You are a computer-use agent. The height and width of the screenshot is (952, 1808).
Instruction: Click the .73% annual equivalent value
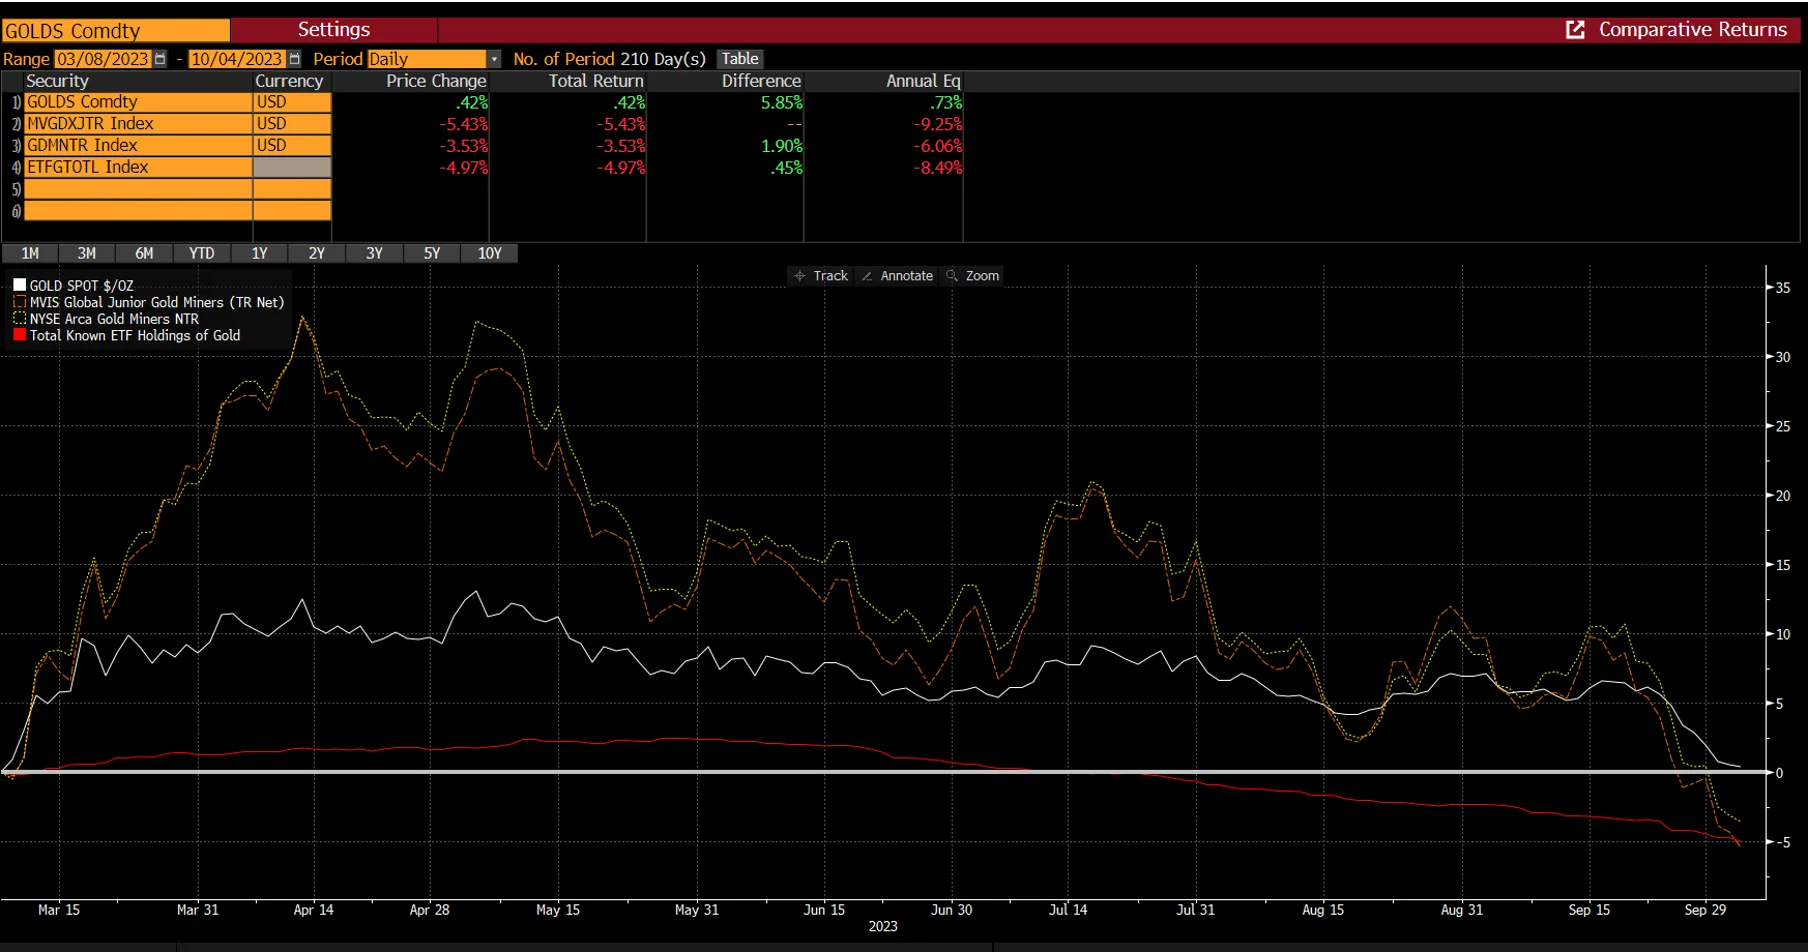point(946,102)
